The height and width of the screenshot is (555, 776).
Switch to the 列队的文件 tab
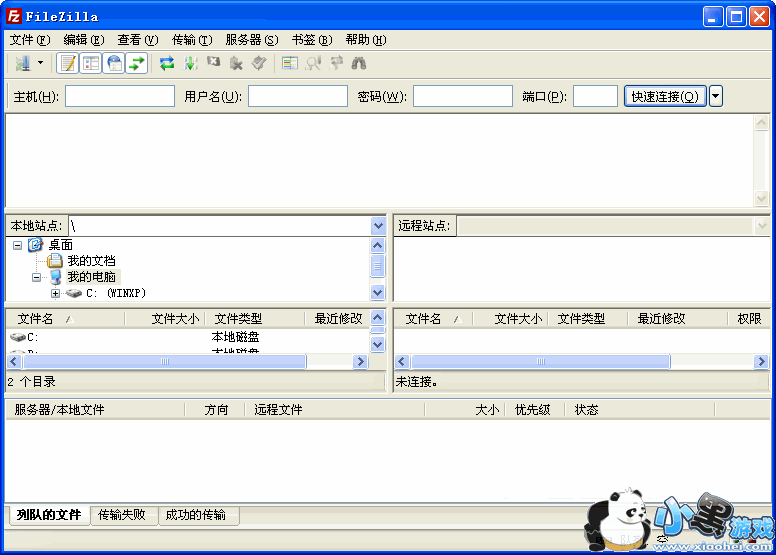(x=48, y=515)
